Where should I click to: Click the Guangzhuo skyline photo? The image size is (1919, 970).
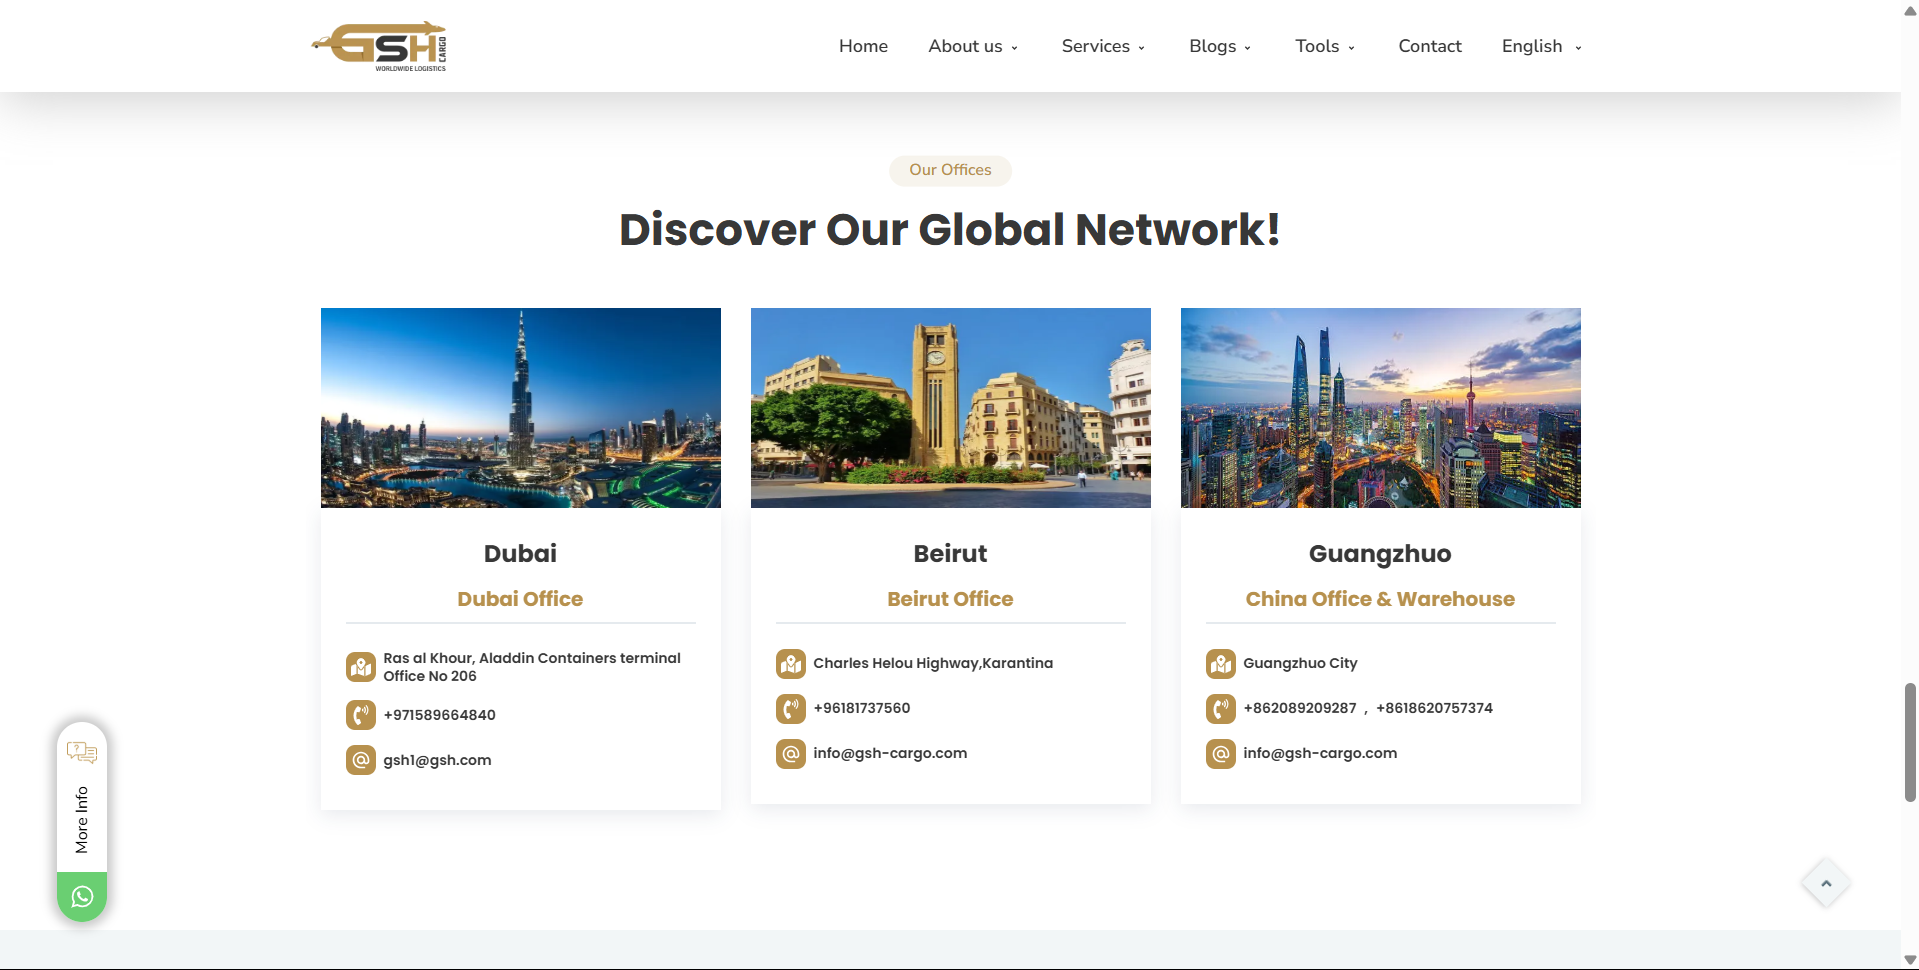pyautogui.click(x=1381, y=408)
